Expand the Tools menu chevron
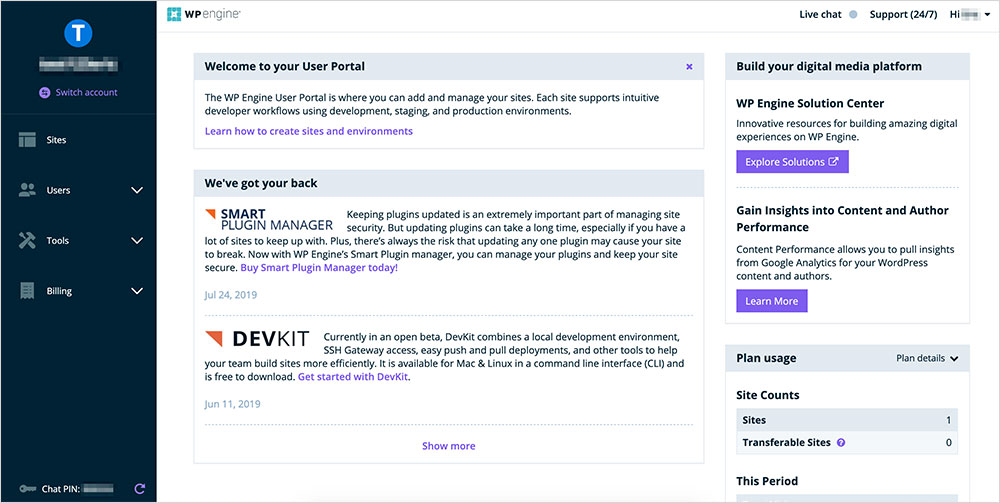This screenshot has width=1000, height=503. [x=138, y=241]
